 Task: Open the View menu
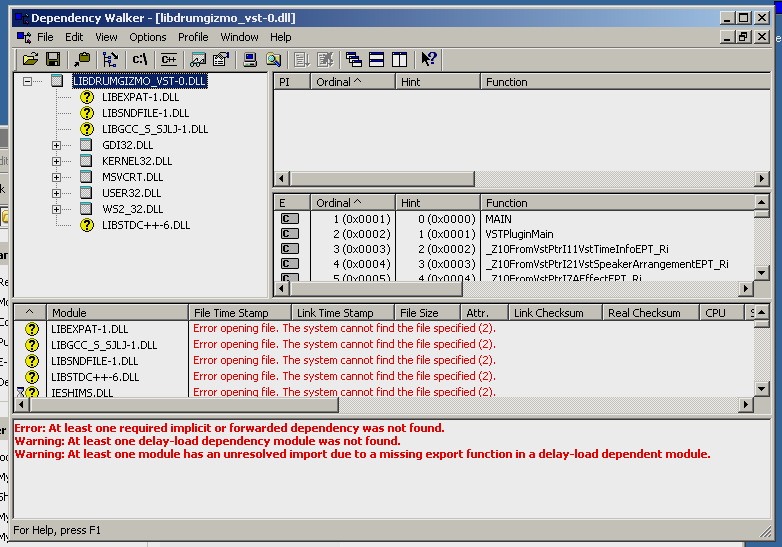pos(106,37)
